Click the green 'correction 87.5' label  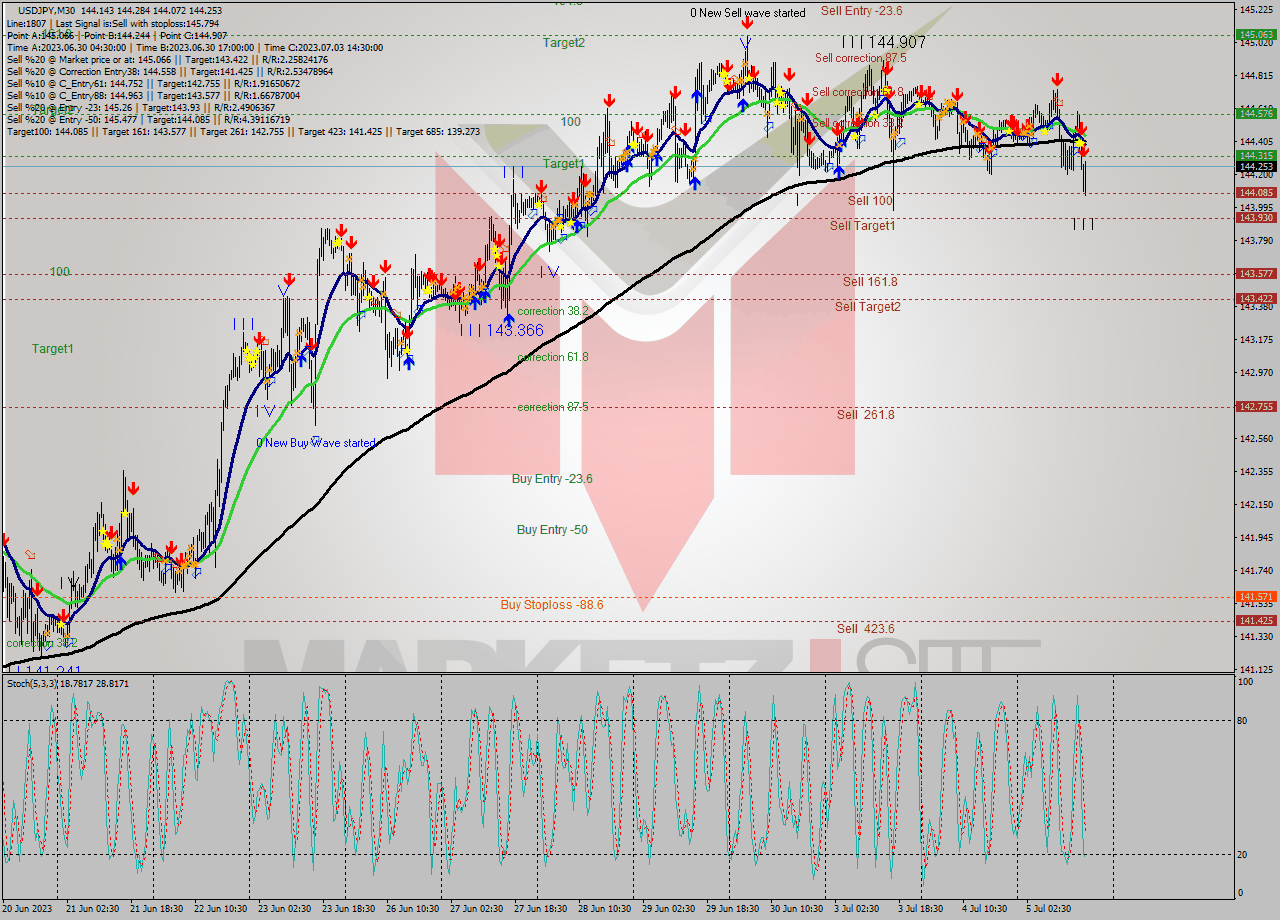(552, 407)
